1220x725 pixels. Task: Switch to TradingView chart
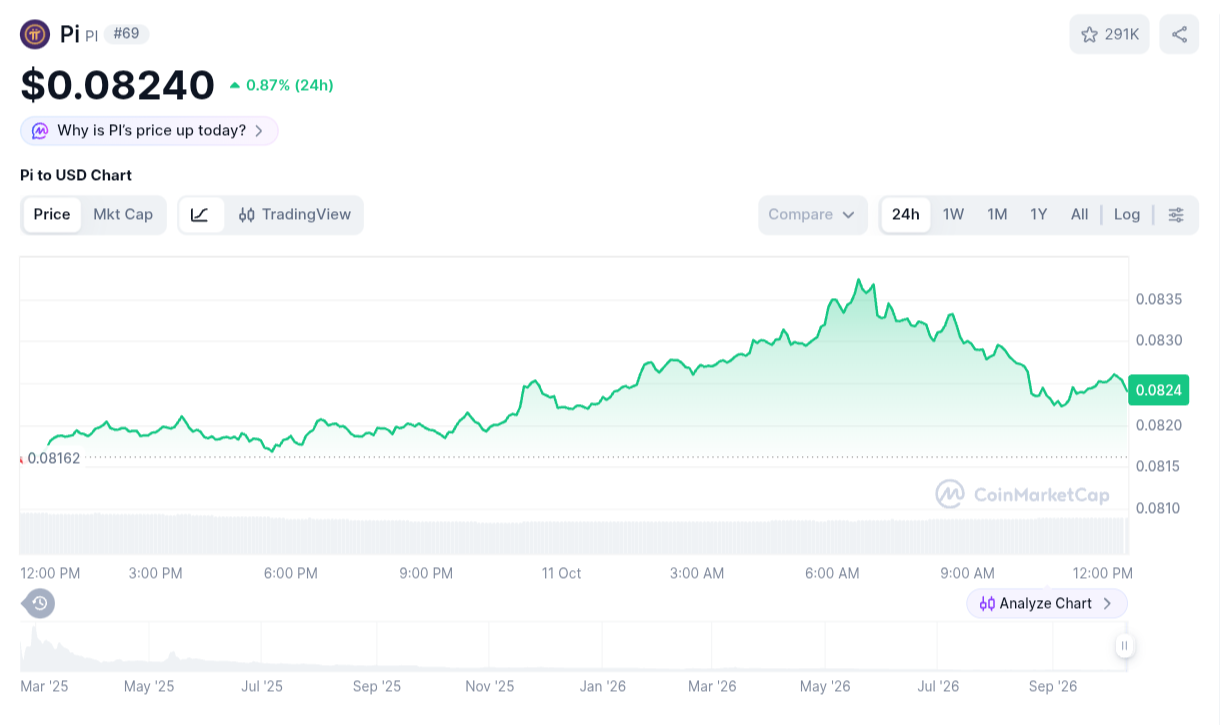coord(295,215)
